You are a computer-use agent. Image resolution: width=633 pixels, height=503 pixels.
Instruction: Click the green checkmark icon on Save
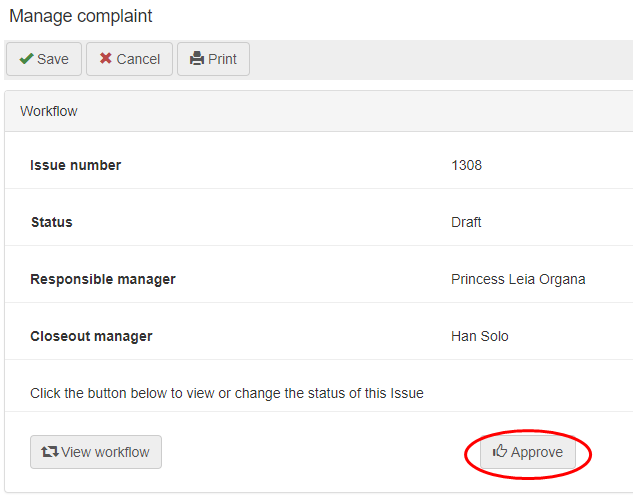(x=26, y=59)
